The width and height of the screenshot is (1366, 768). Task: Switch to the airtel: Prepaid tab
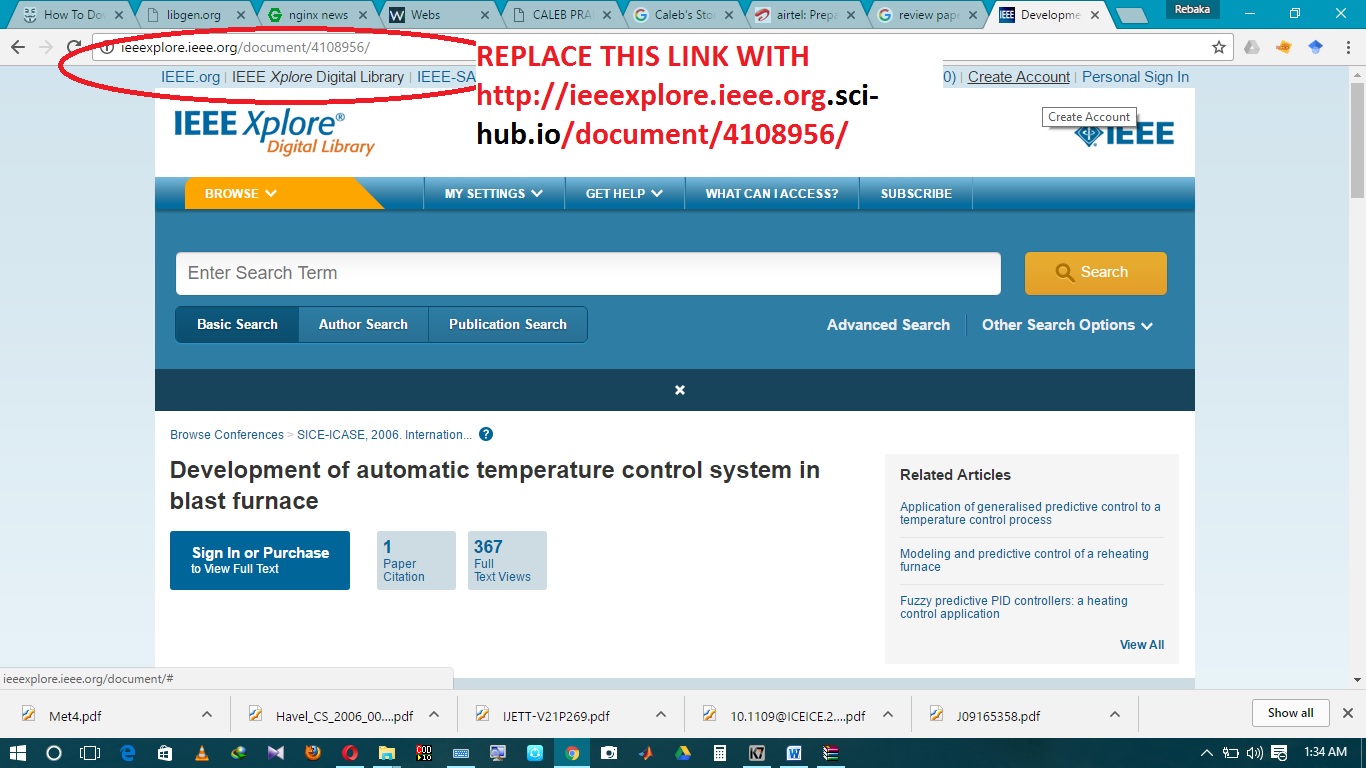tap(808, 15)
